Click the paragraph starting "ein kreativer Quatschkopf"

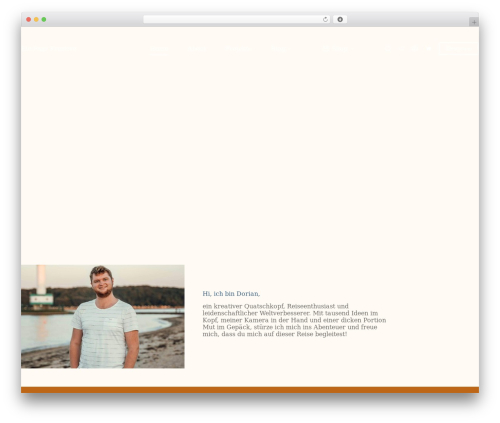coord(294,320)
